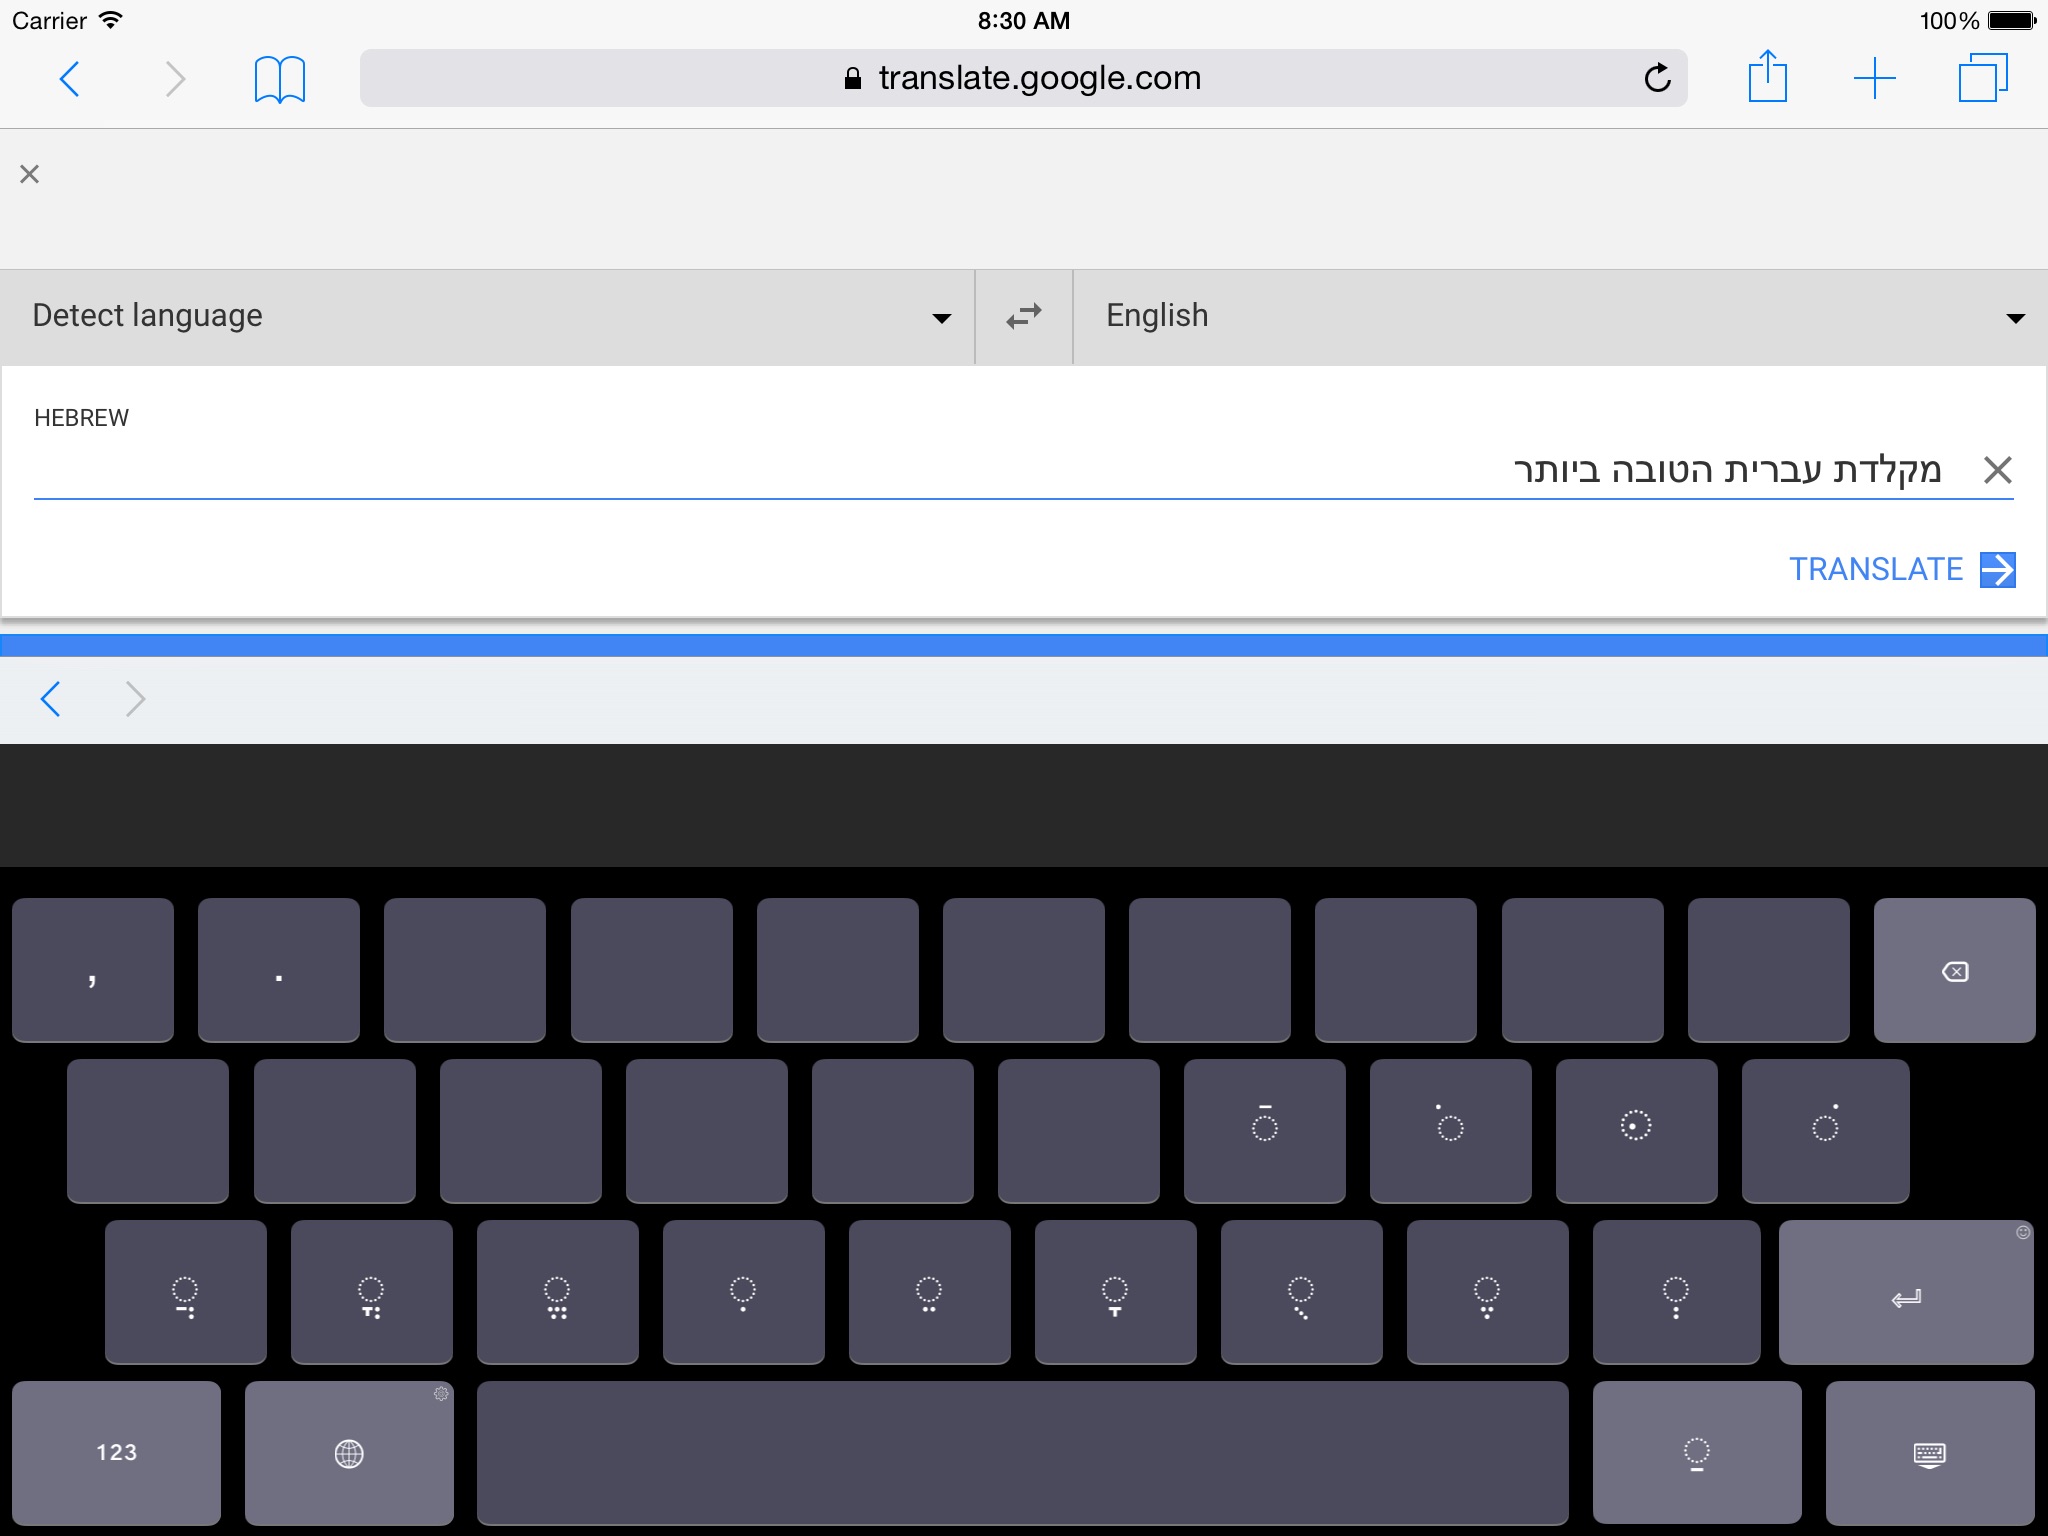Swap the source and target languages
The image size is (2048, 1536).
pos(1023,316)
